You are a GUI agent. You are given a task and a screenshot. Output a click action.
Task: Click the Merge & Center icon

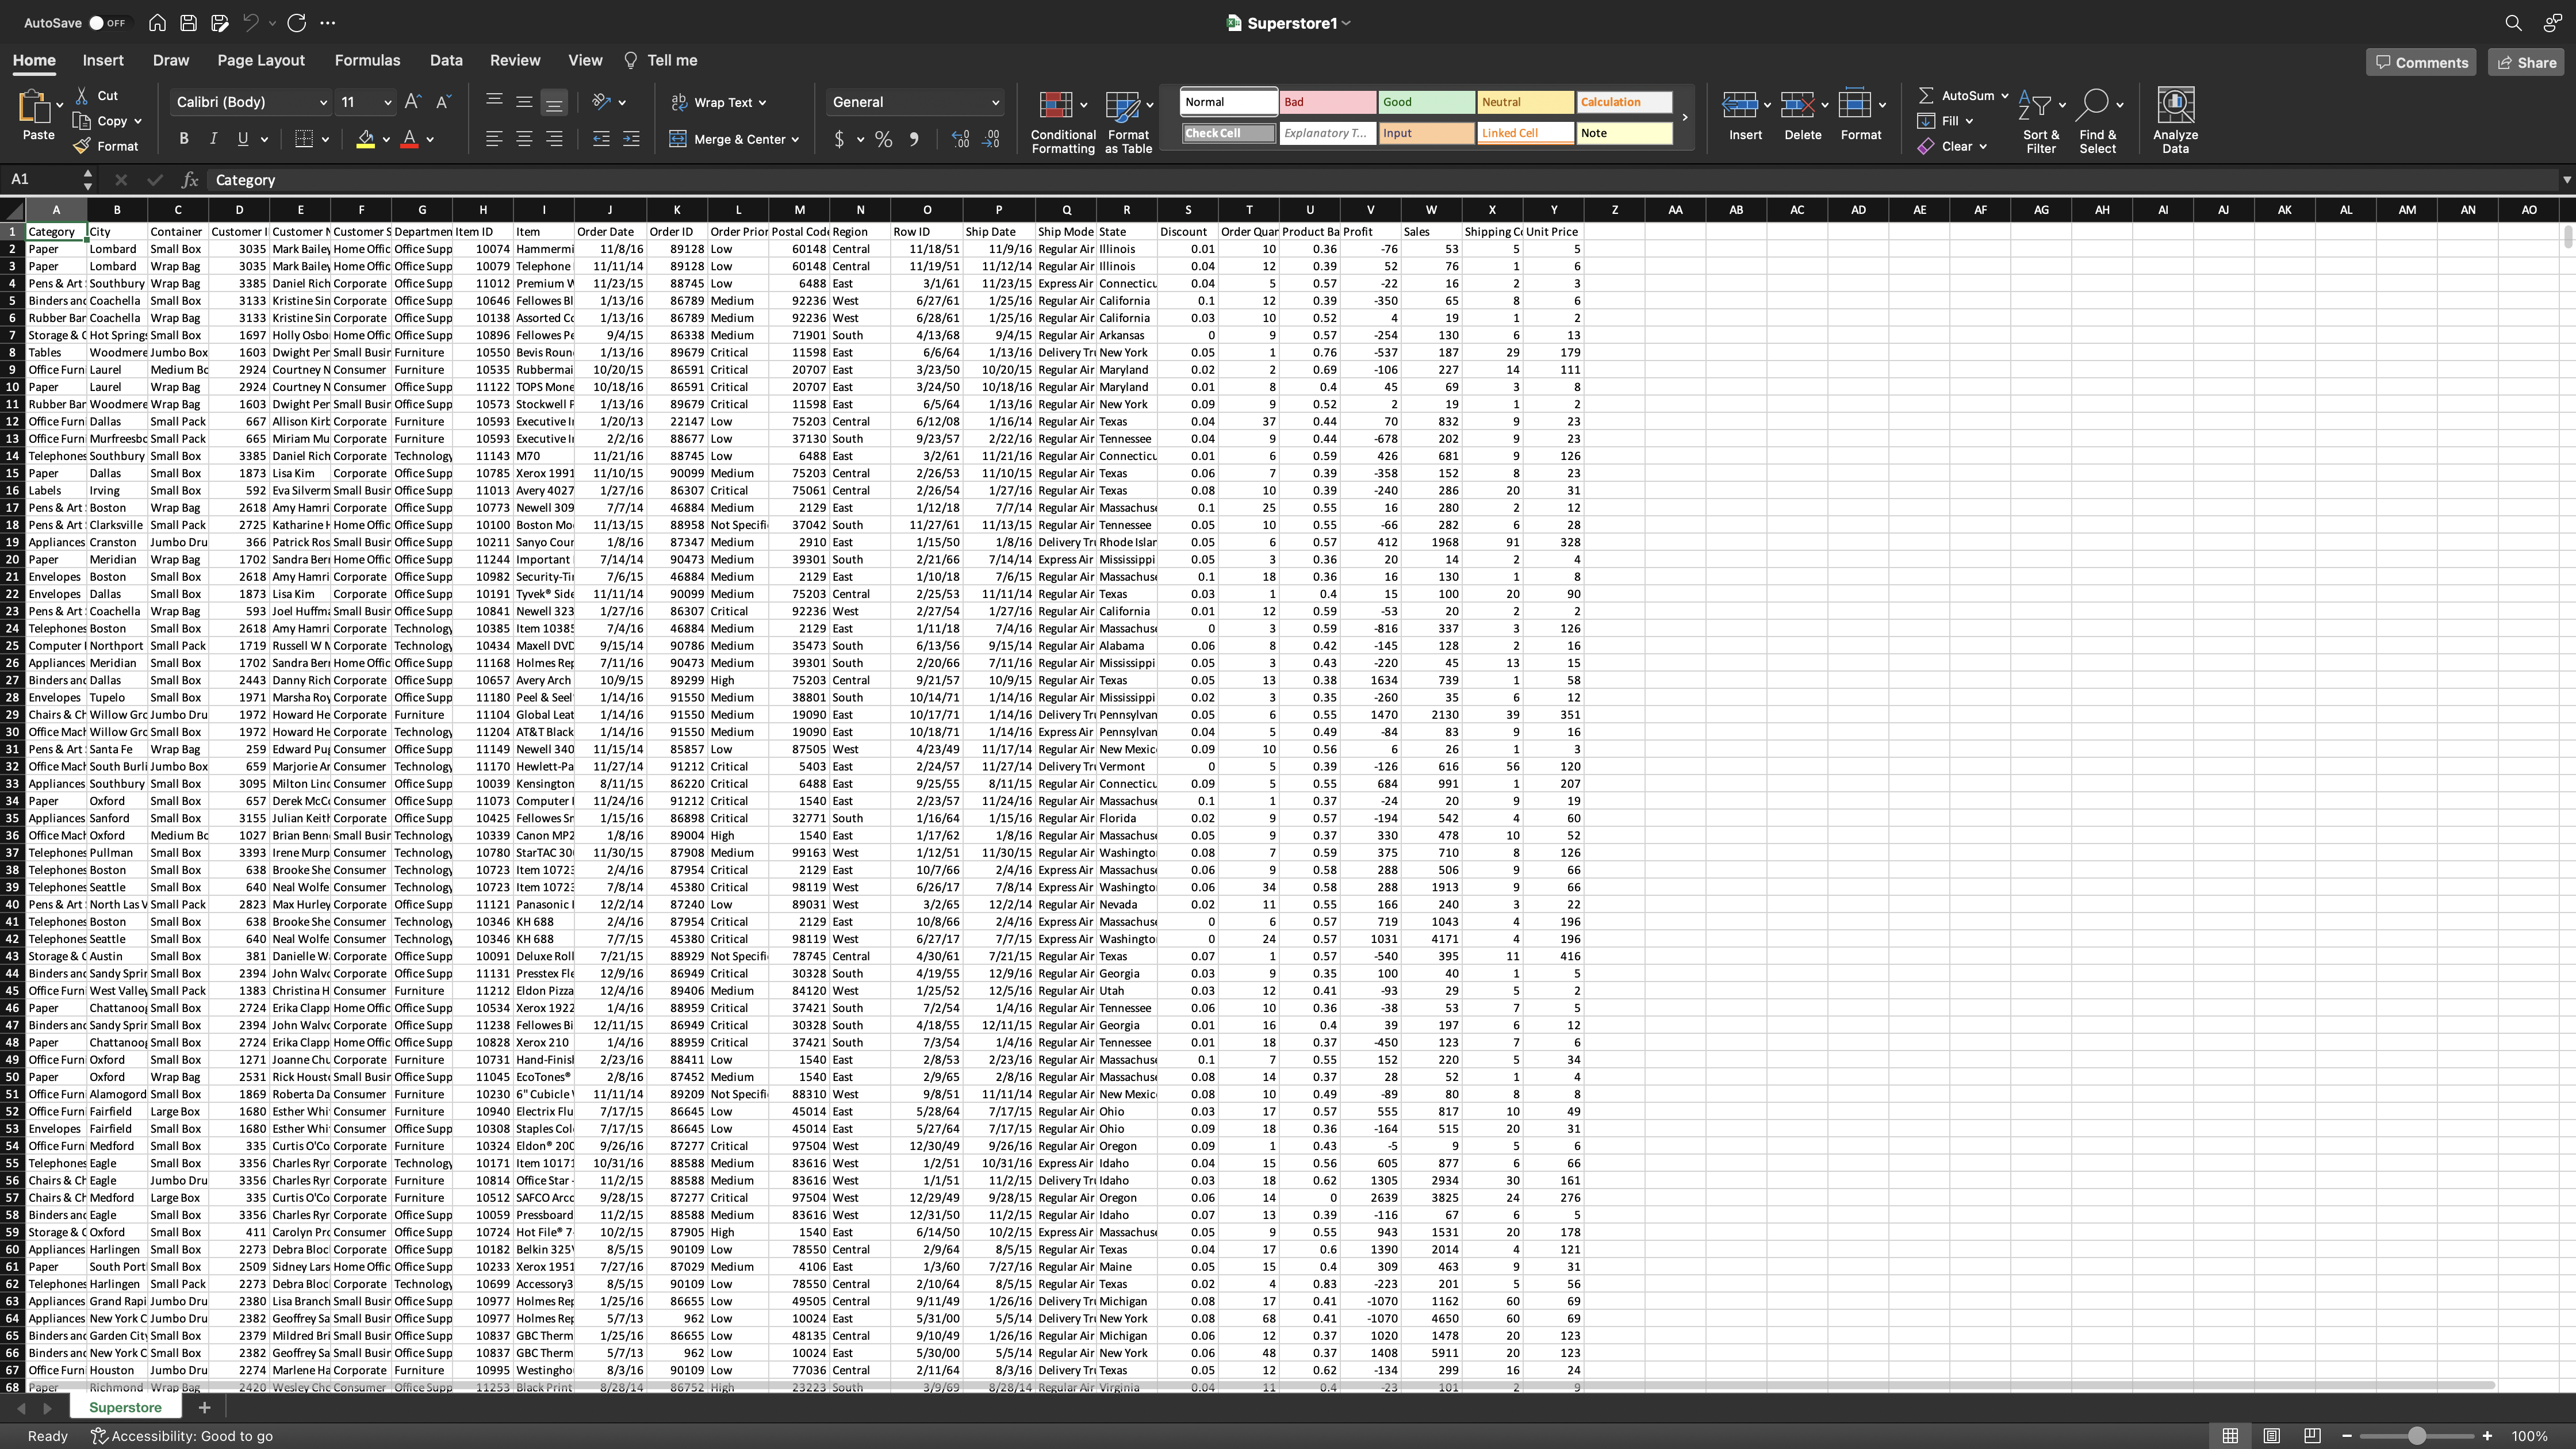click(678, 139)
